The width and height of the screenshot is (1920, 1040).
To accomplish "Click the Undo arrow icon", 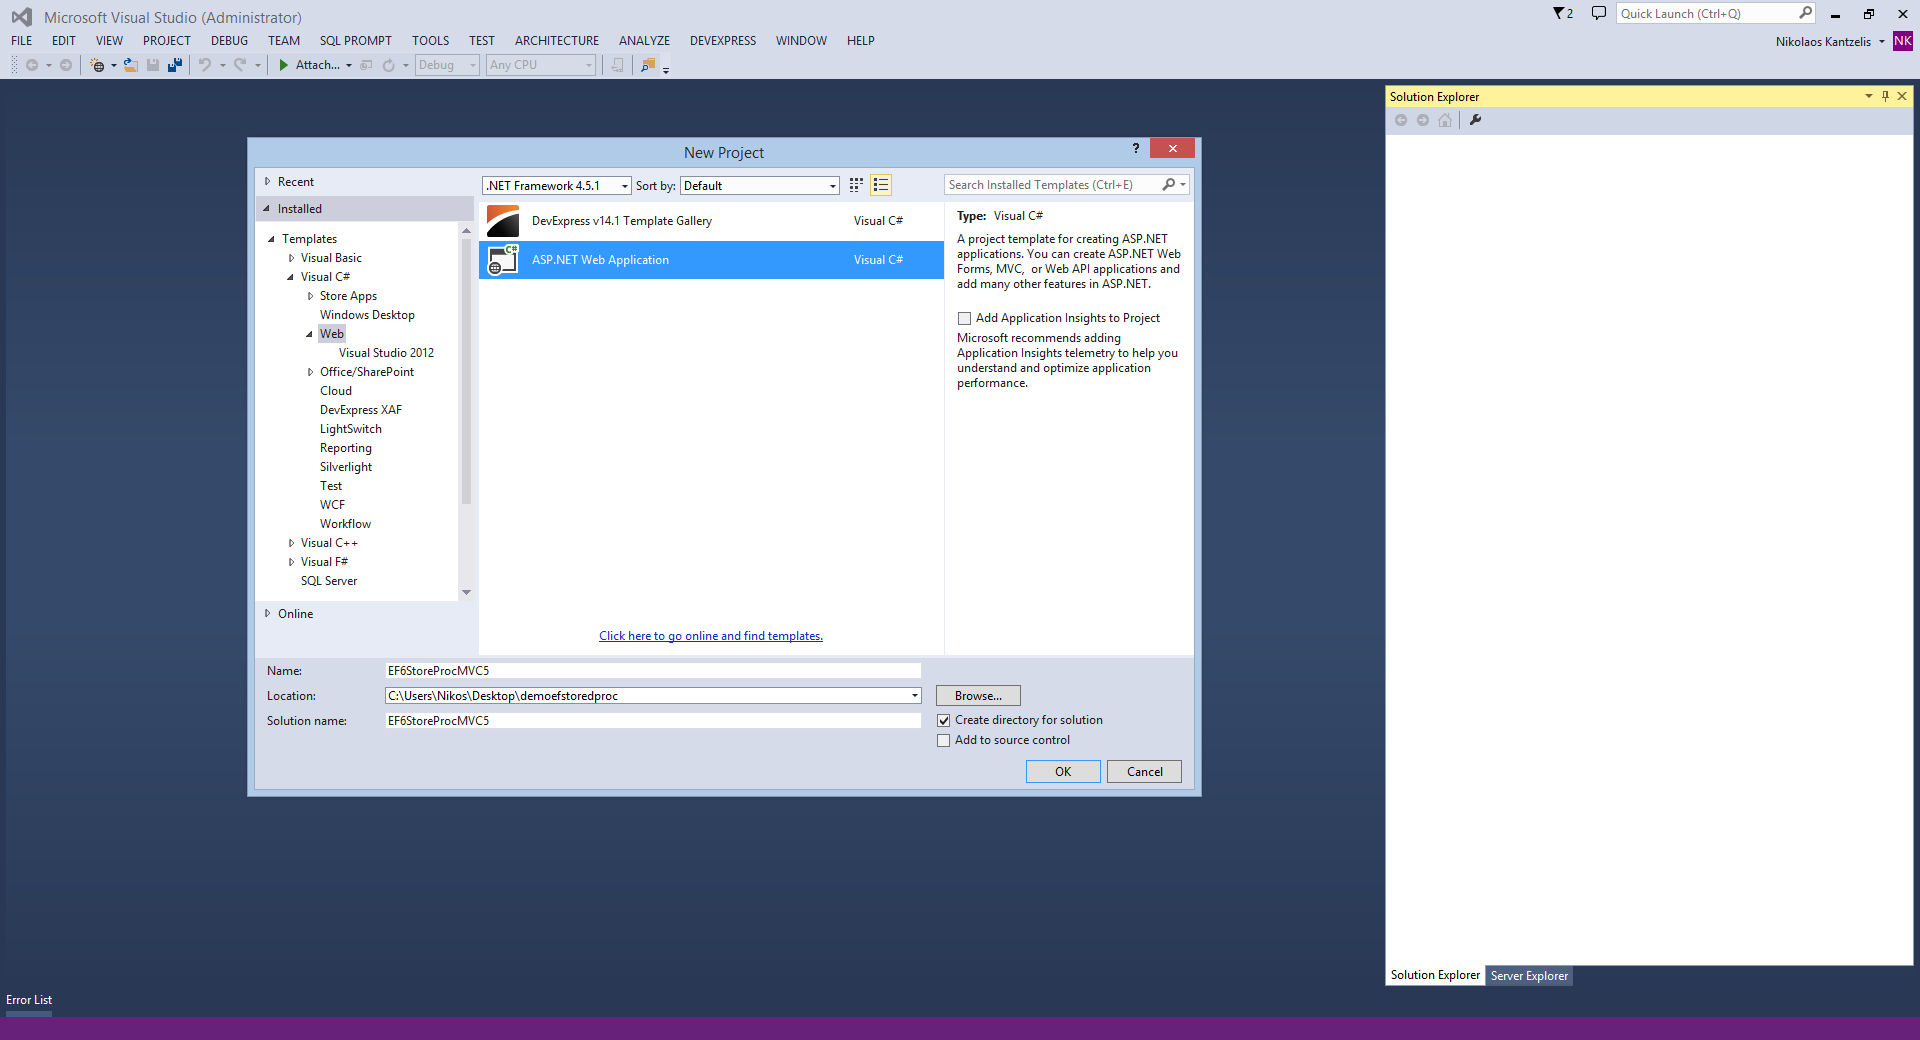I will pos(205,65).
